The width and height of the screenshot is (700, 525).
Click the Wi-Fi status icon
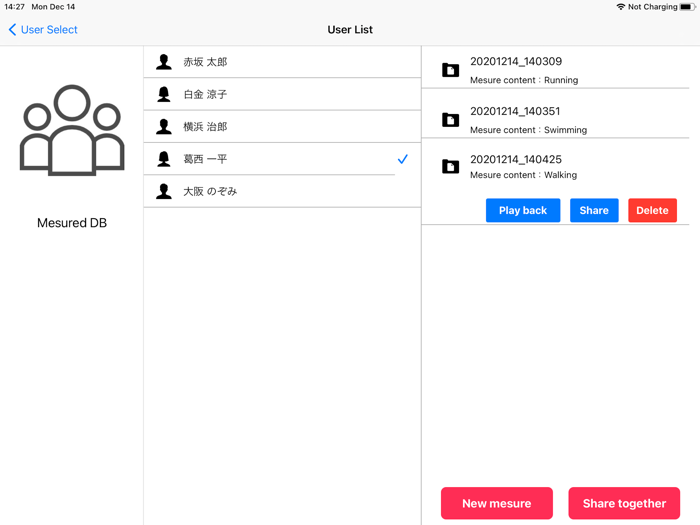pos(621,7)
